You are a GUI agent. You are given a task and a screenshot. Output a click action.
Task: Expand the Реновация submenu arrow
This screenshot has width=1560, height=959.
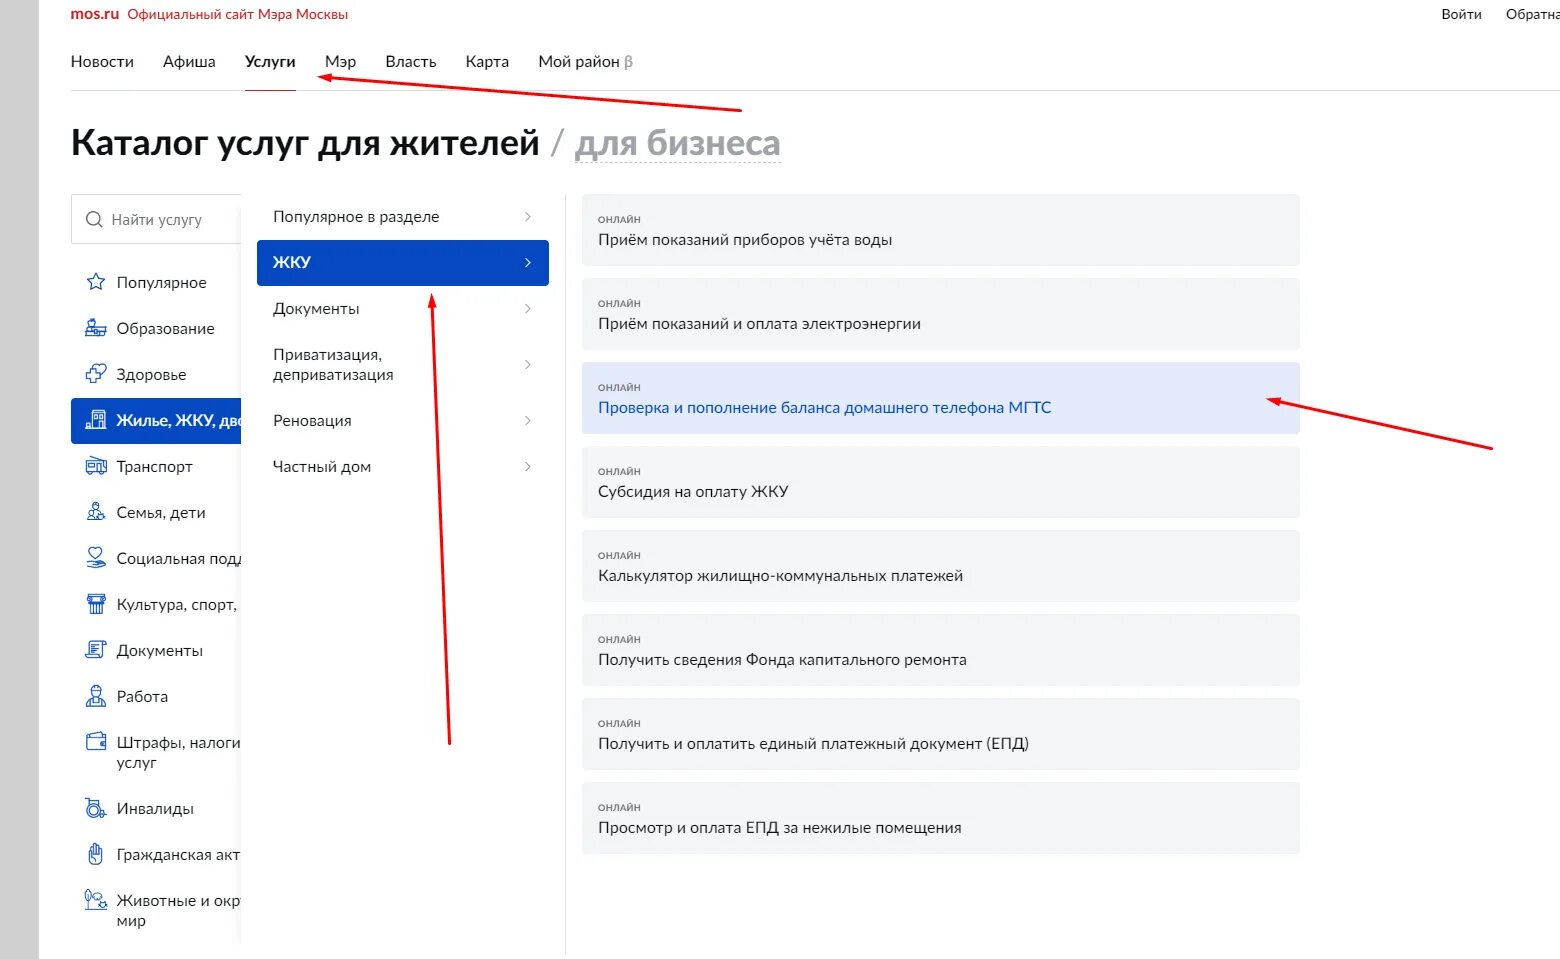point(528,421)
